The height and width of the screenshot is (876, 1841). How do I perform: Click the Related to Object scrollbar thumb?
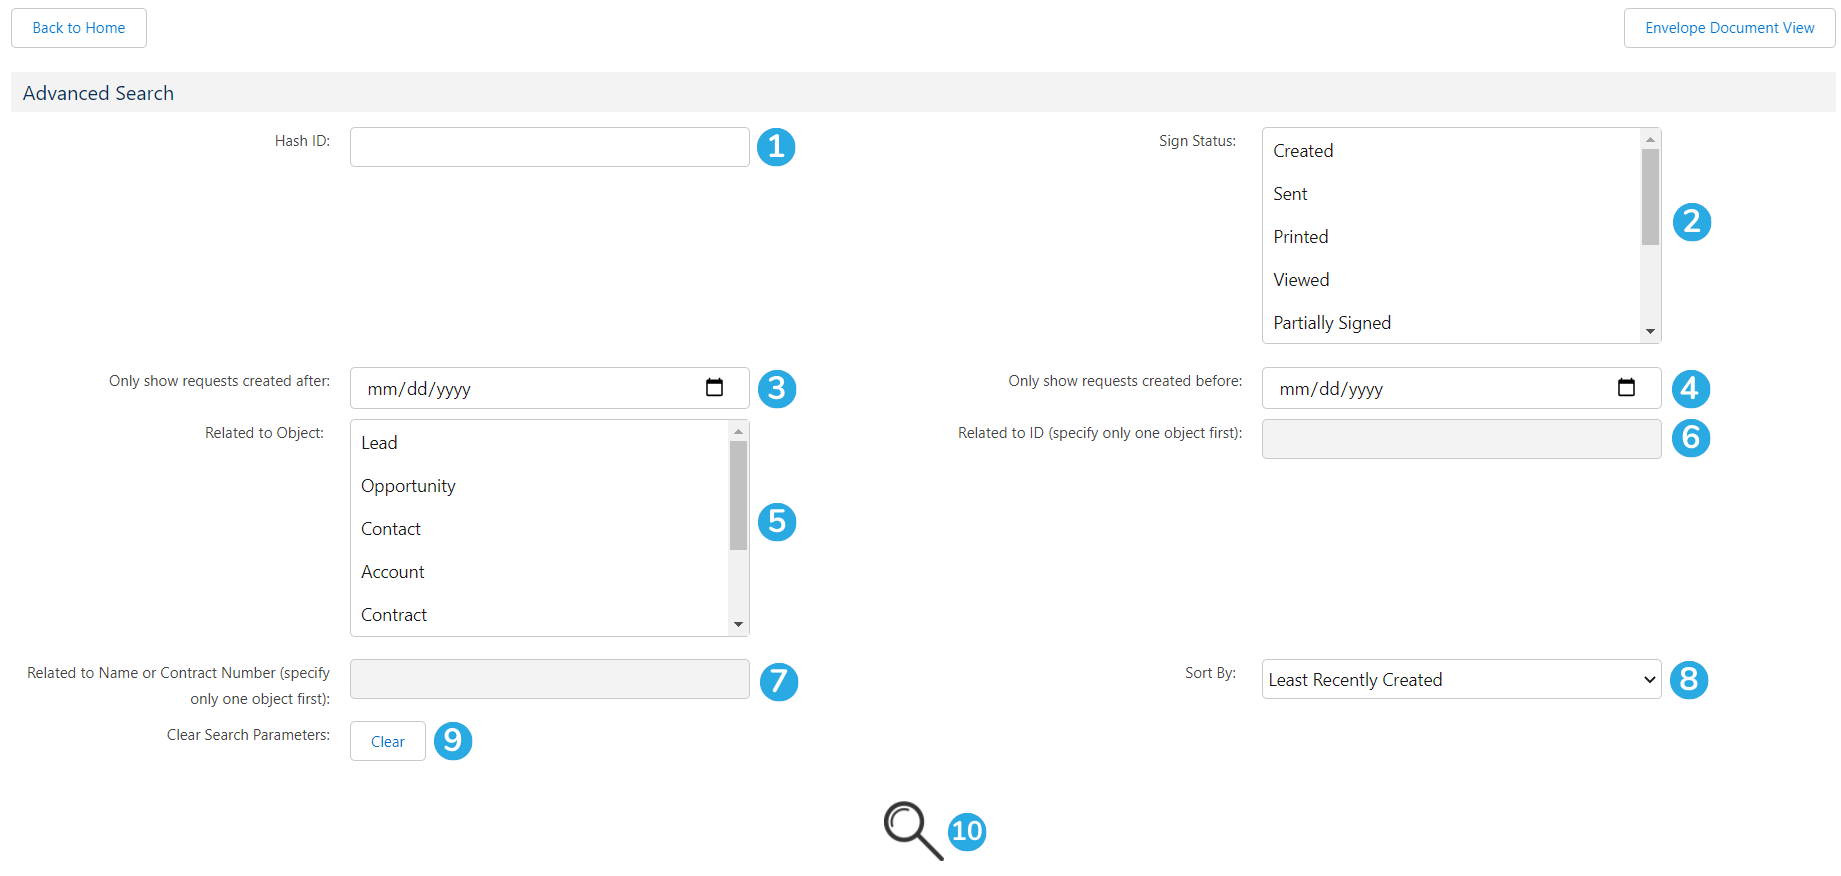738,495
